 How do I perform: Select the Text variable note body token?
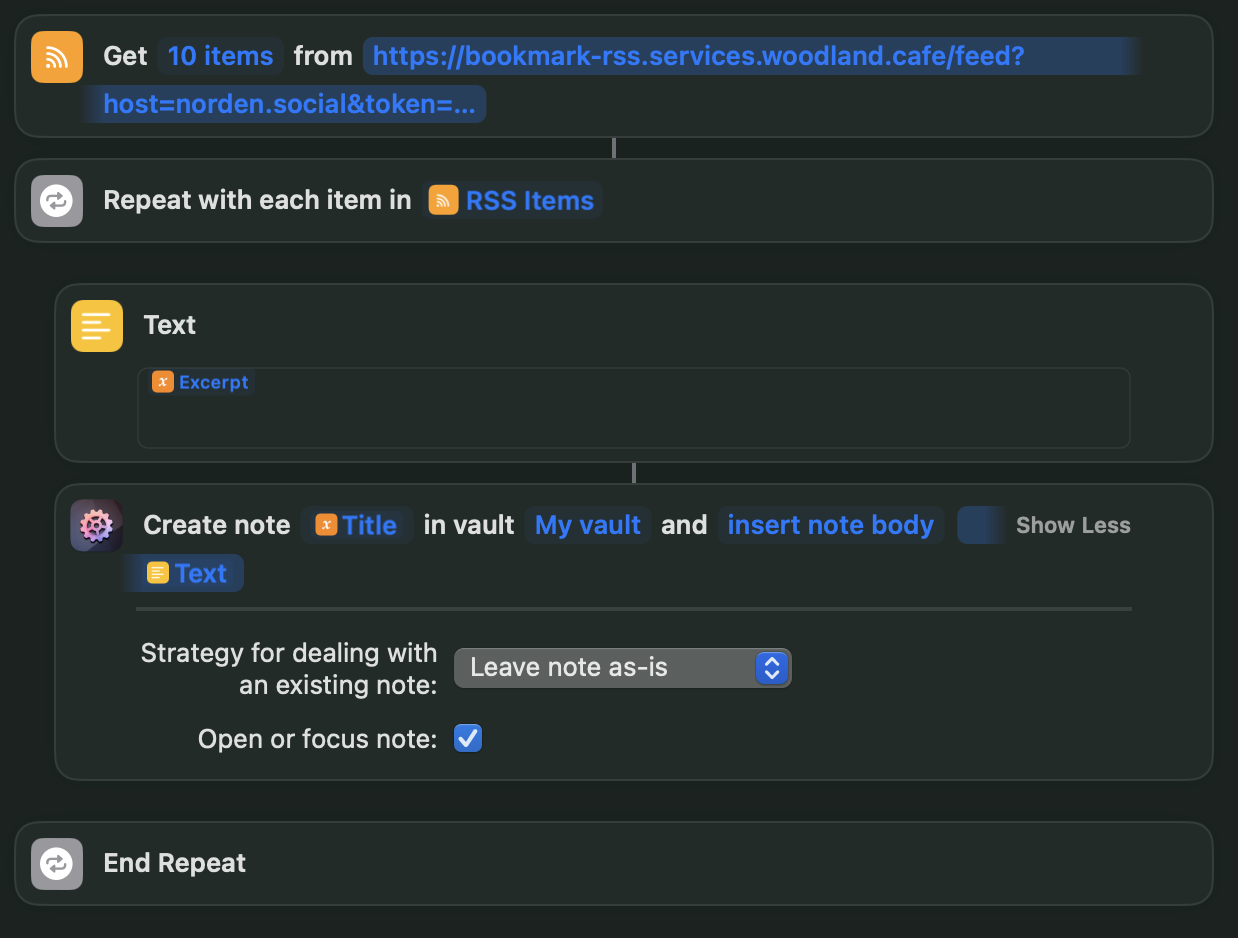(x=188, y=574)
